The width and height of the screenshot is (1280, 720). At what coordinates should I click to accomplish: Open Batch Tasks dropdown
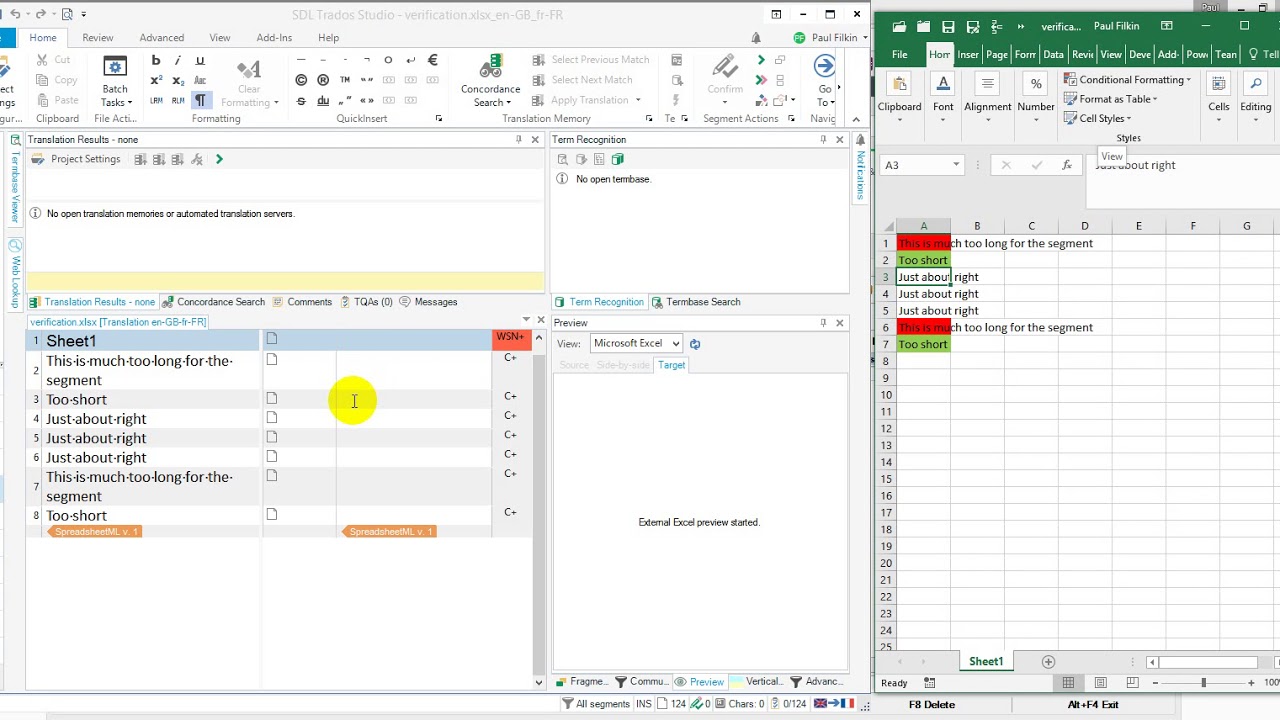coord(115,82)
